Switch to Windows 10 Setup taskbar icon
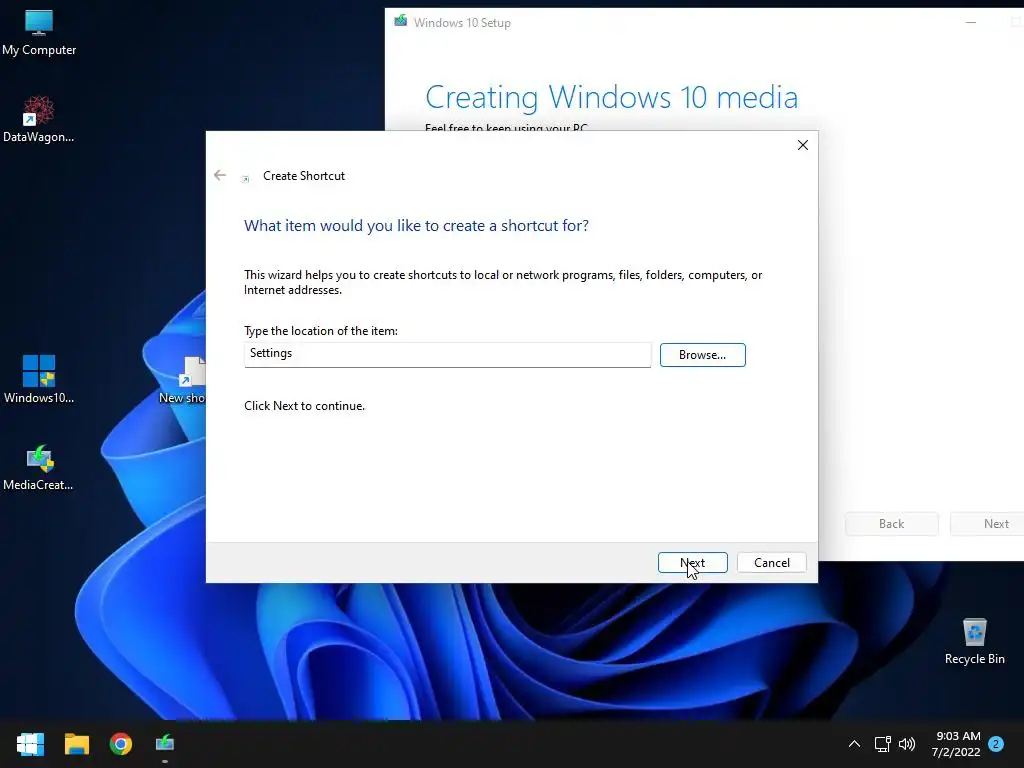The image size is (1024, 768). (165, 744)
